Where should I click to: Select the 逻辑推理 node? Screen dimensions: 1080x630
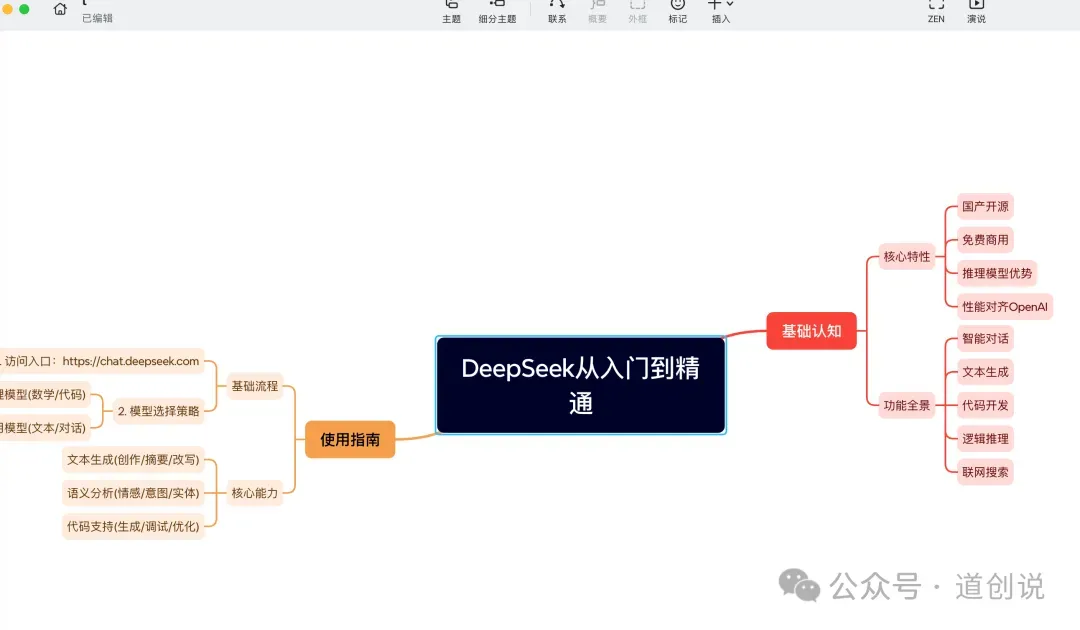tap(985, 439)
